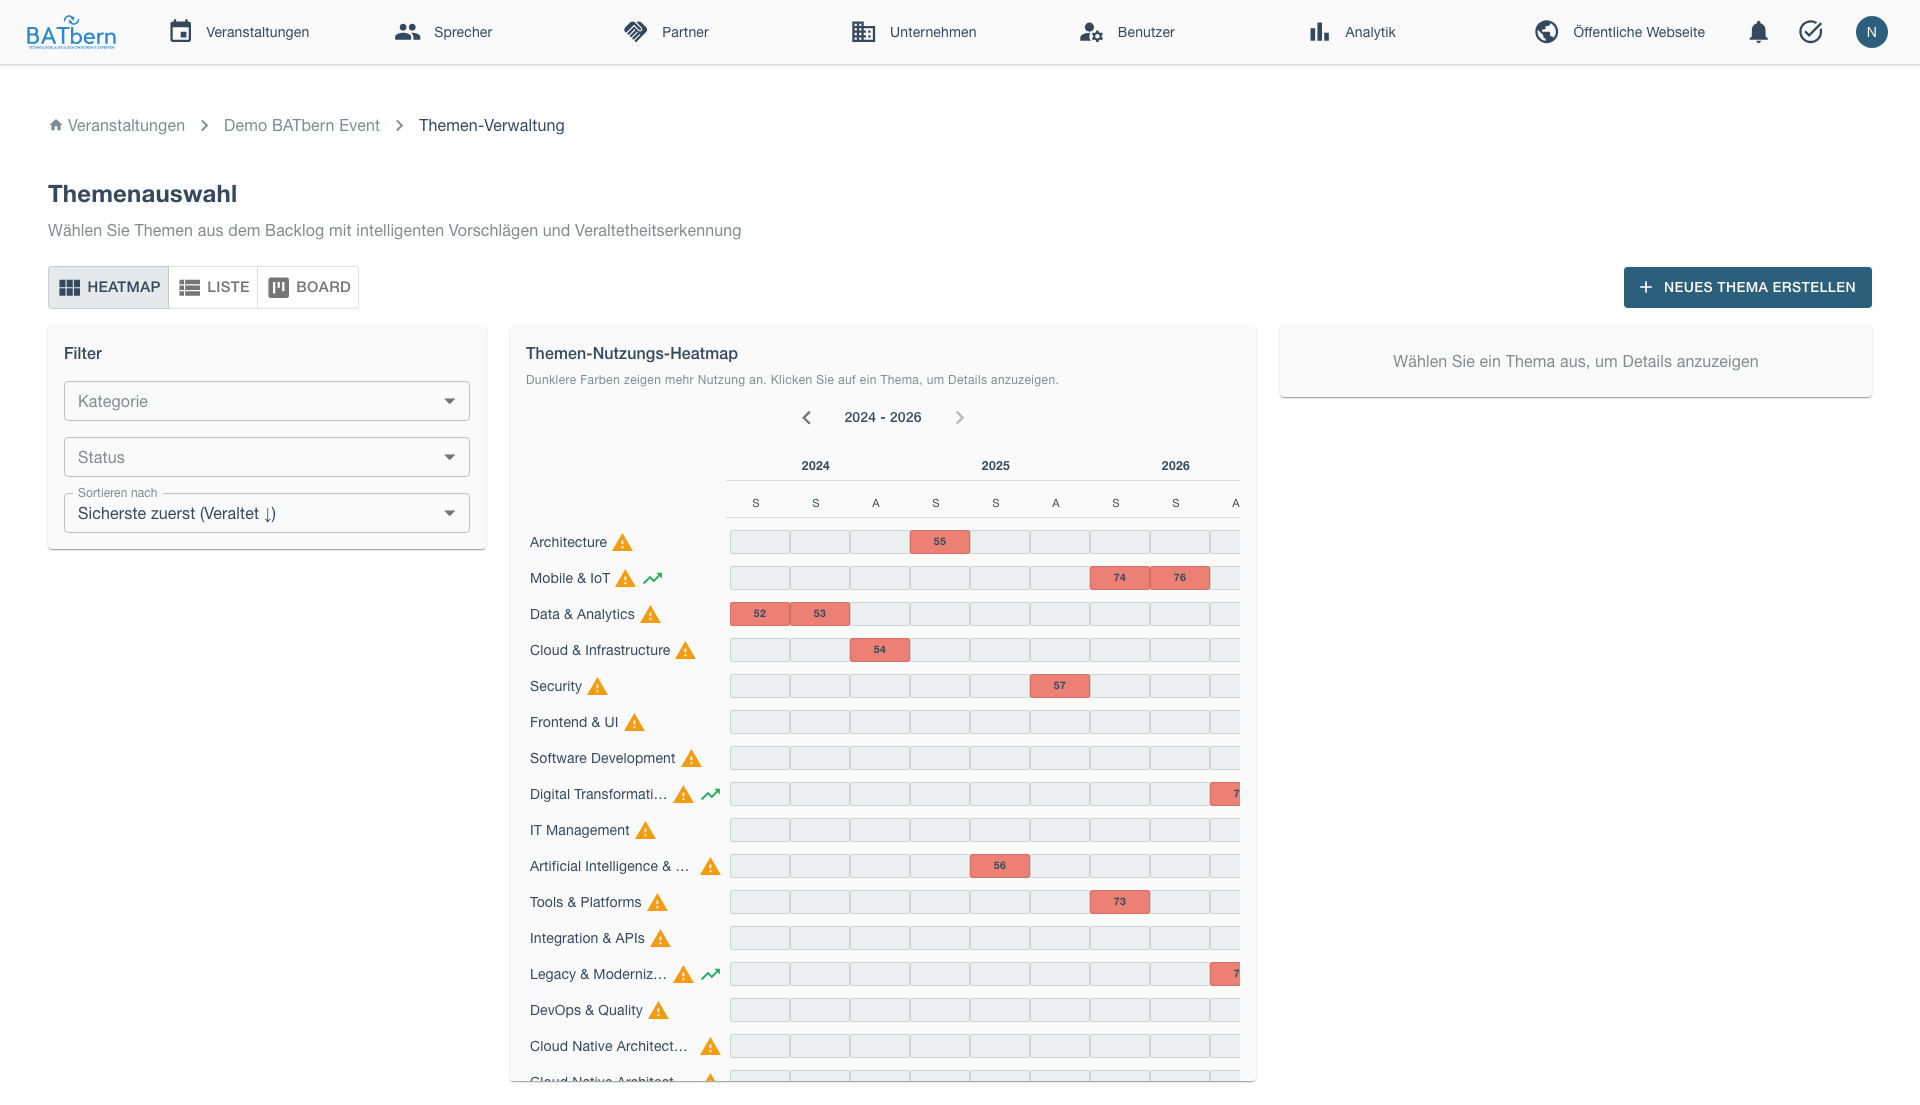Click trending icon beside Legacy & Modernization
The image size is (1920, 1105).
click(x=710, y=974)
